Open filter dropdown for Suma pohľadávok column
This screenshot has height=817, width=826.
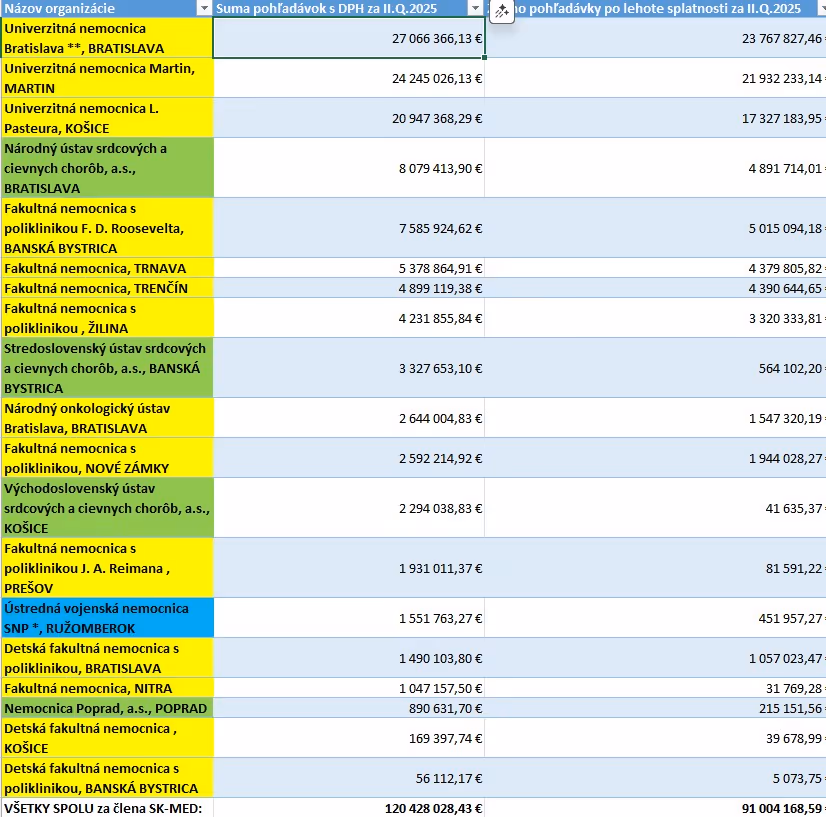point(475,8)
